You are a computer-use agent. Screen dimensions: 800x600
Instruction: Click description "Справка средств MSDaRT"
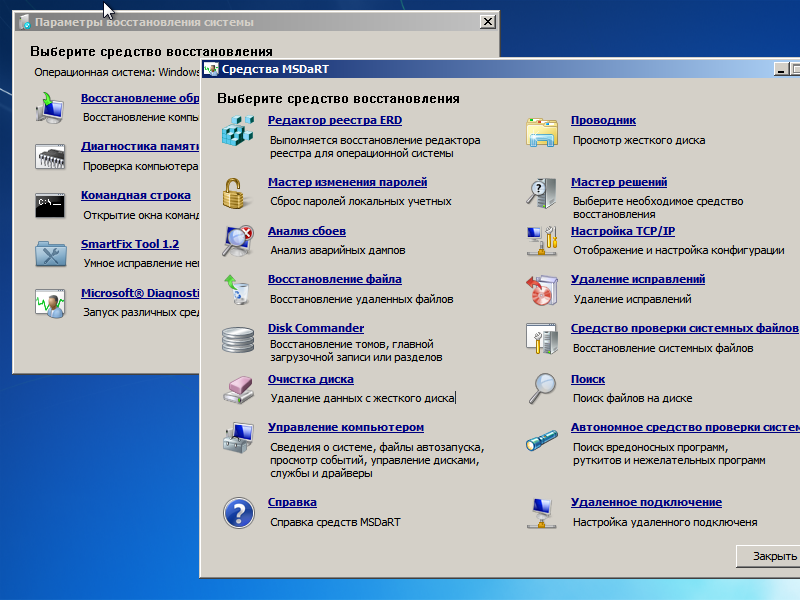(335, 522)
